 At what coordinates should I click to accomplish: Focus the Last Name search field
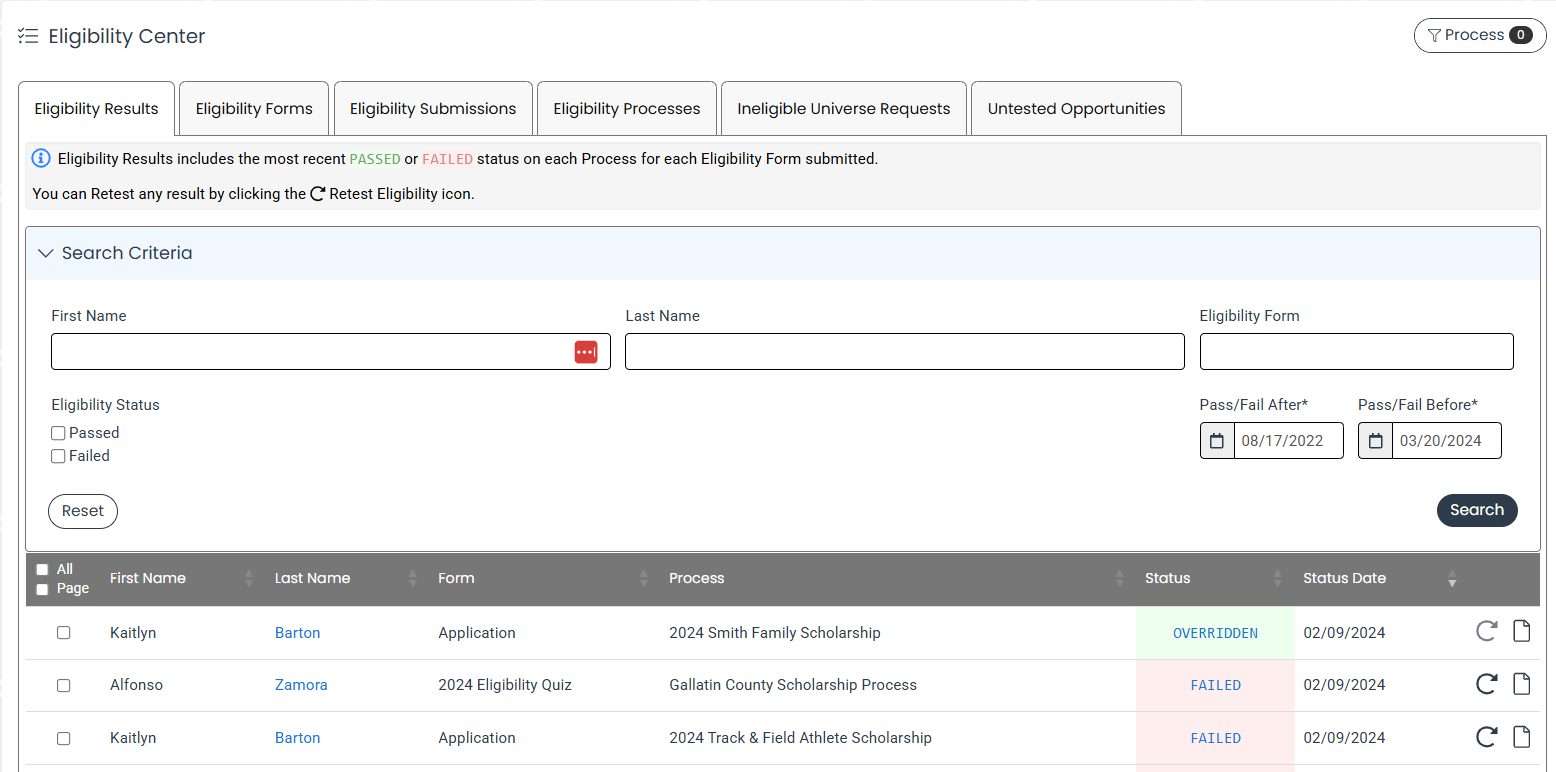coord(905,352)
